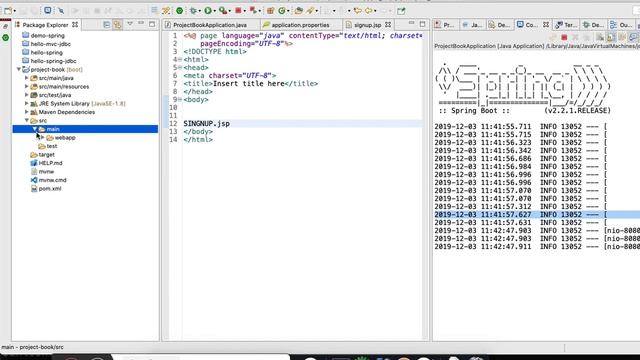Expand the src/test/java folder
This screenshot has height=360, width=640.
27,95
